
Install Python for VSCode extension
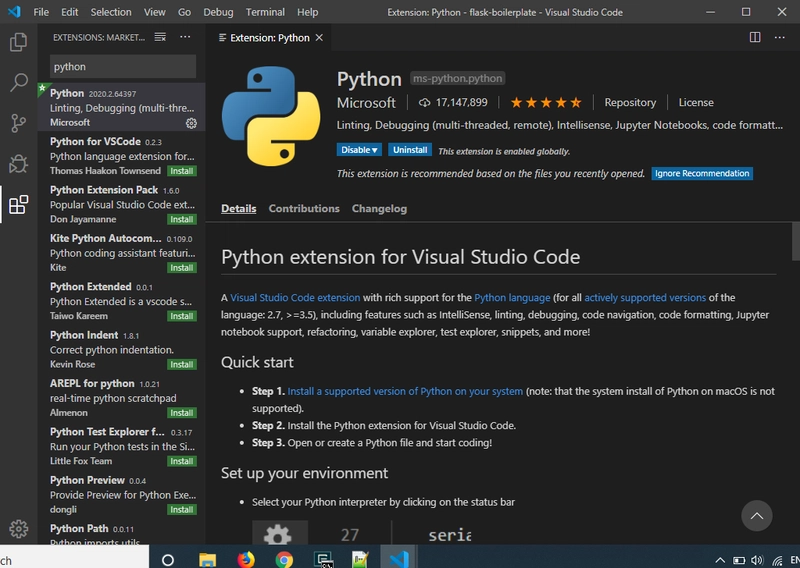coord(182,171)
